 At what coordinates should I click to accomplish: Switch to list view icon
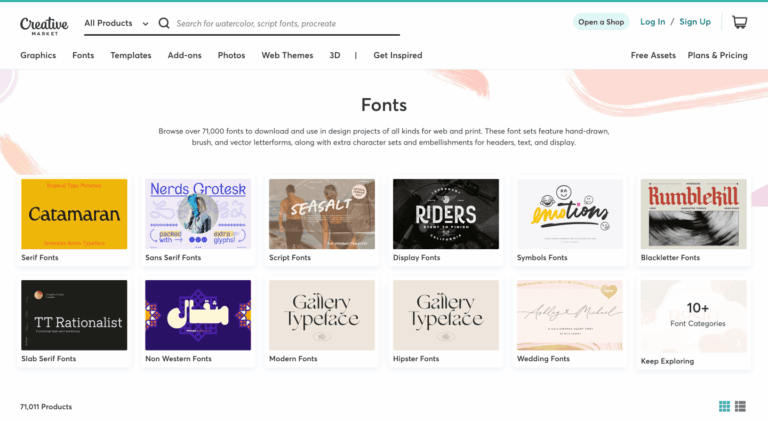tap(741, 406)
